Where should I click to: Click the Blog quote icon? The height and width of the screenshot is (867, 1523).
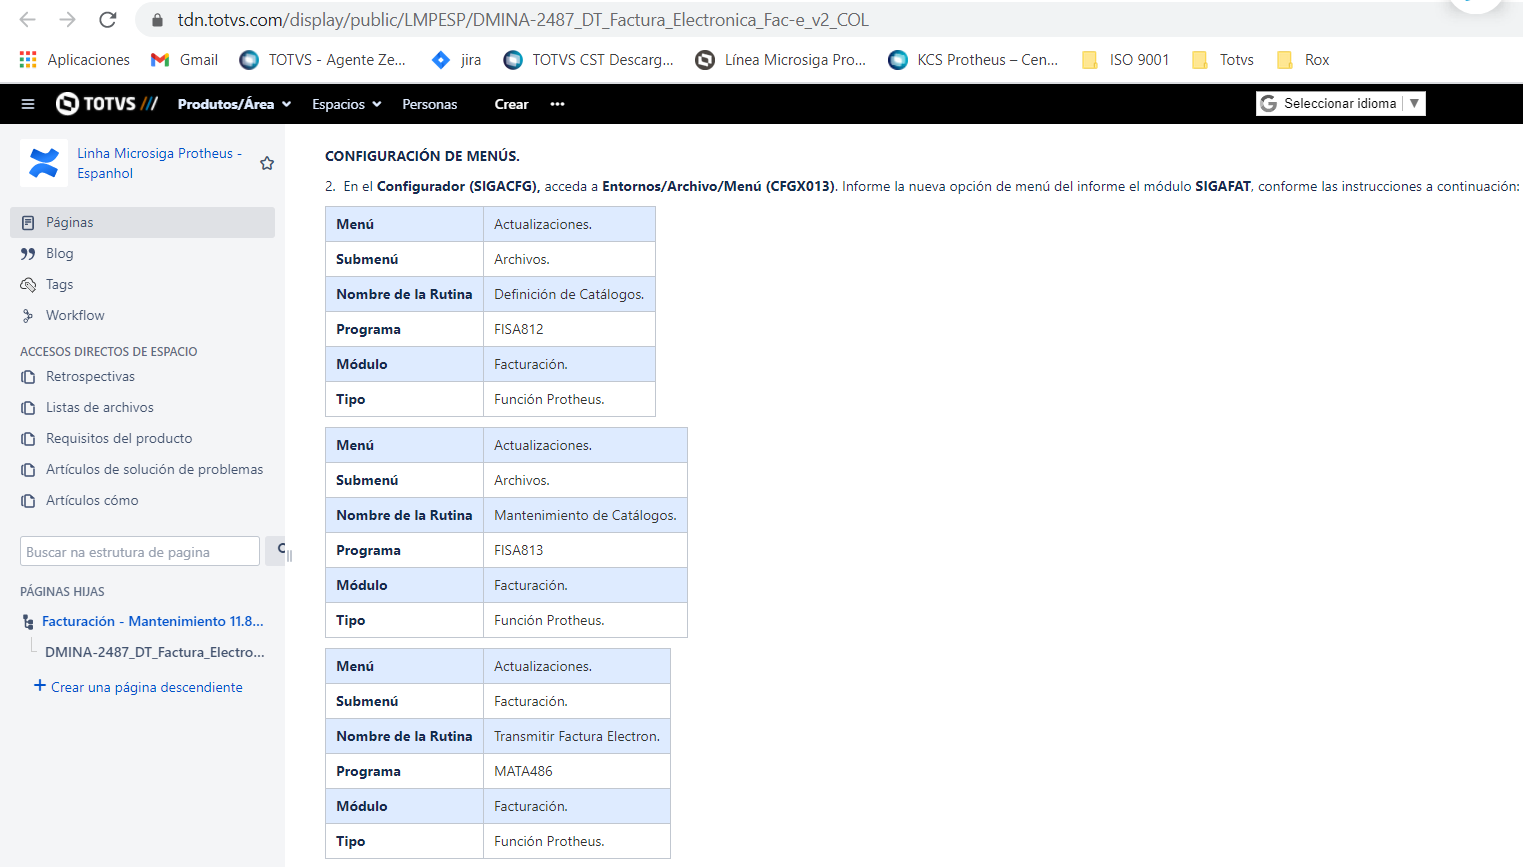[x=28, y=254]
